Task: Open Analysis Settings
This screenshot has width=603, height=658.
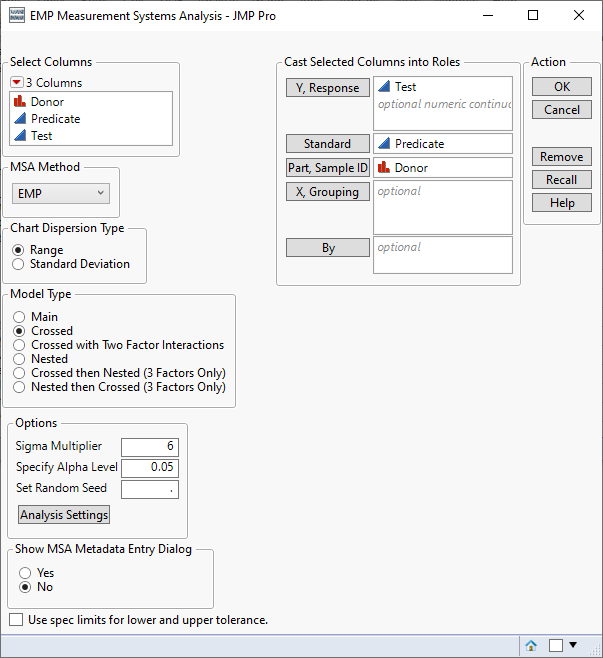Action: pos(64,515)
